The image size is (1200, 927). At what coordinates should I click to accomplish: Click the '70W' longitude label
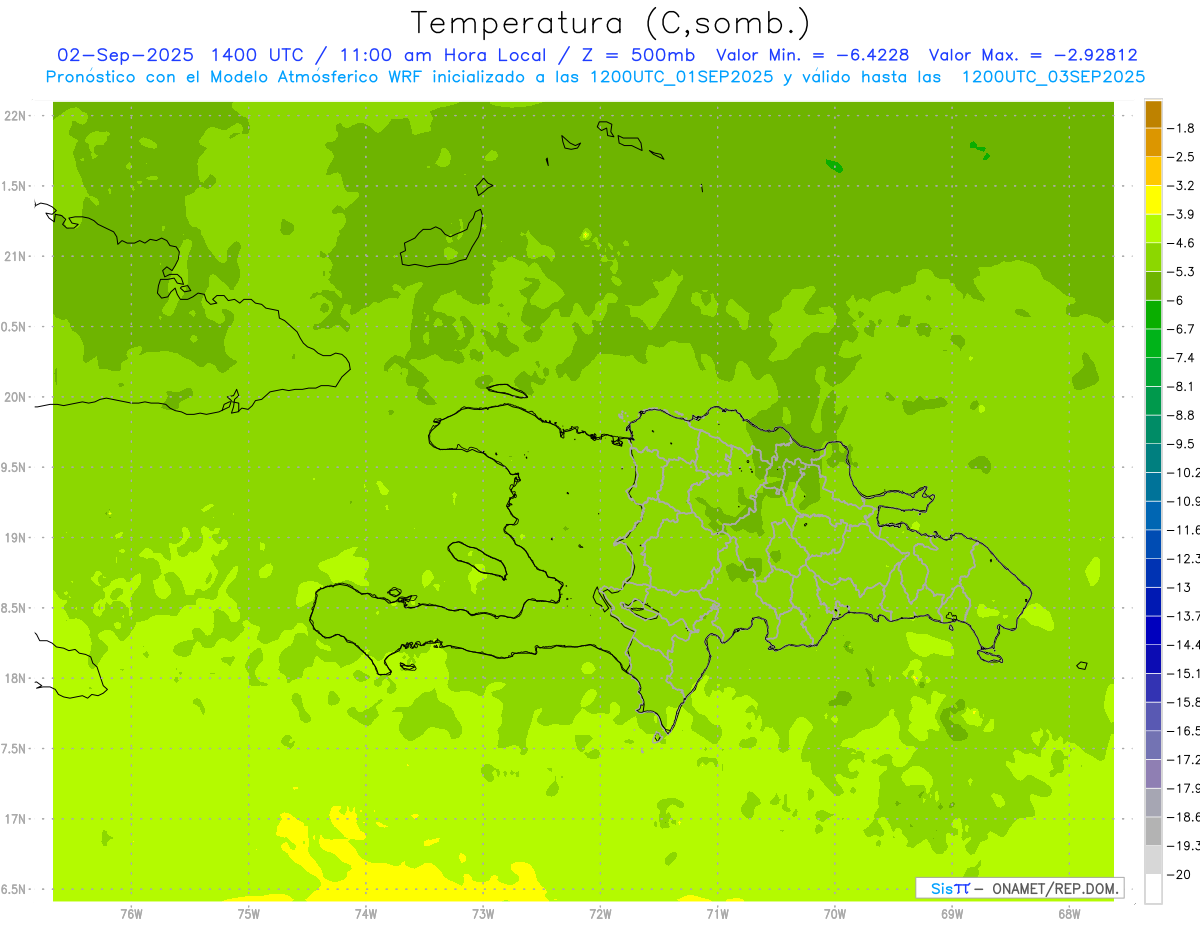(835, 914)
